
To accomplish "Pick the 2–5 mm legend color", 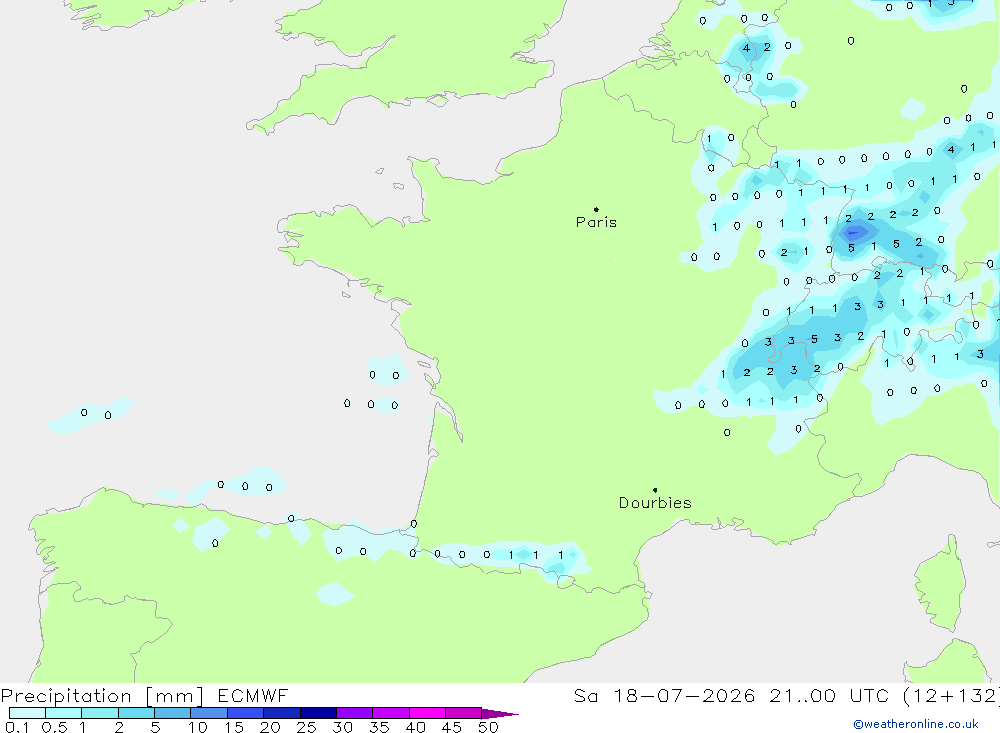I will pyautogui.click(x=136, y=713).
